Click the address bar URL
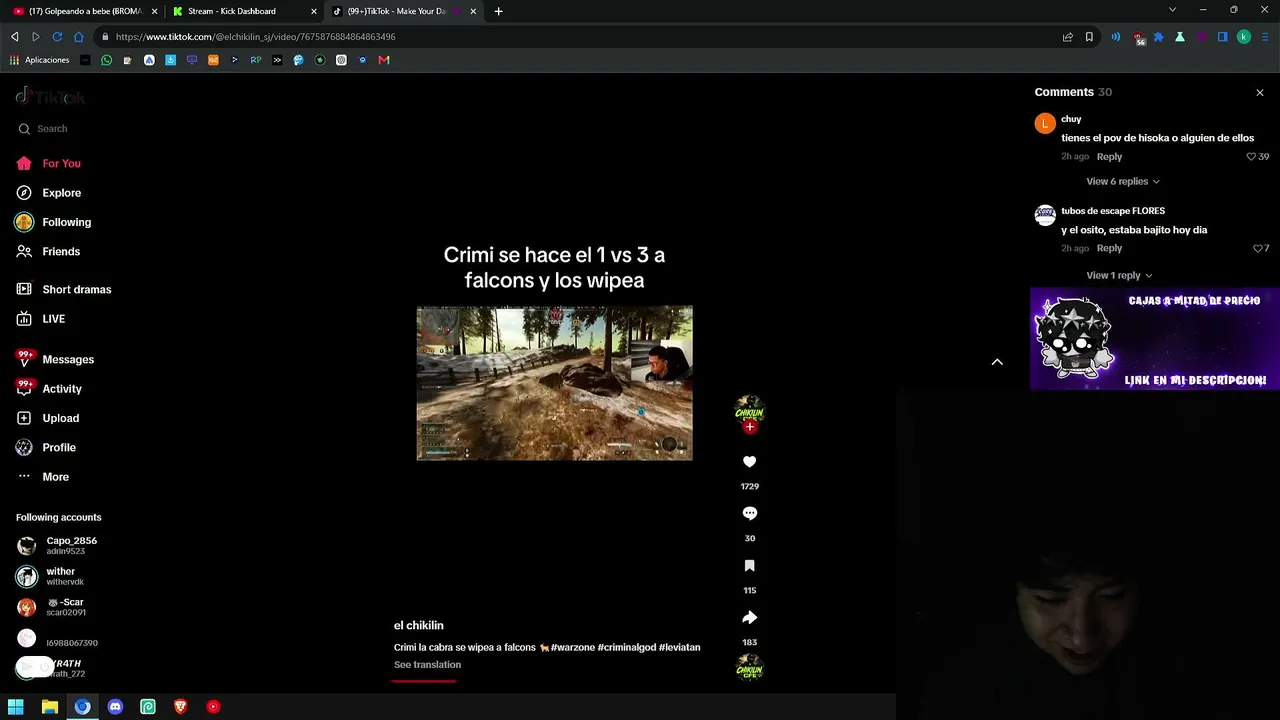 tap(255, 37)
